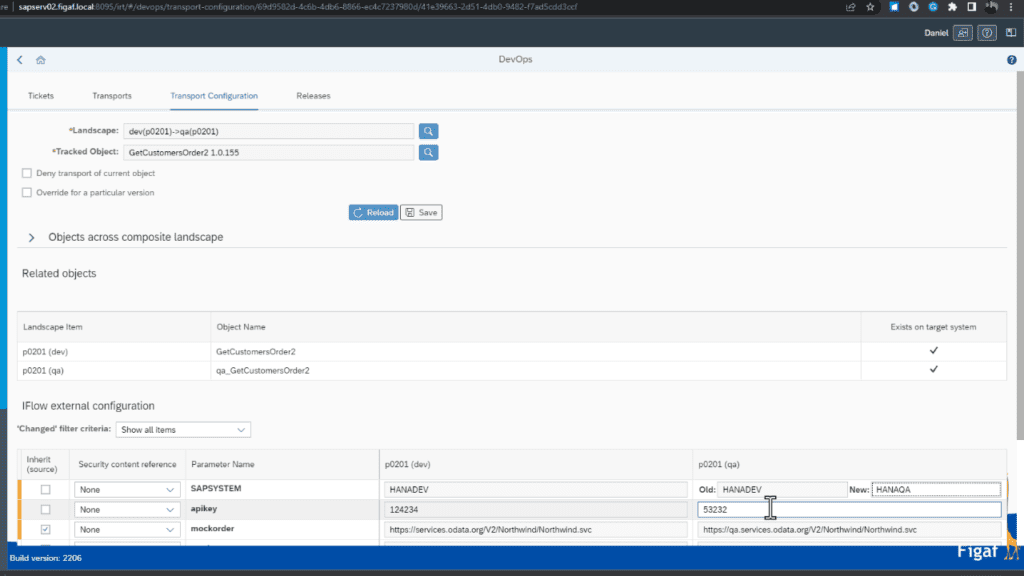Image resolution: width=1024 pixels, height=576 pixels.
Task: Share this page from the address bar
Action: pyautogui.click(x=850, y=7)
